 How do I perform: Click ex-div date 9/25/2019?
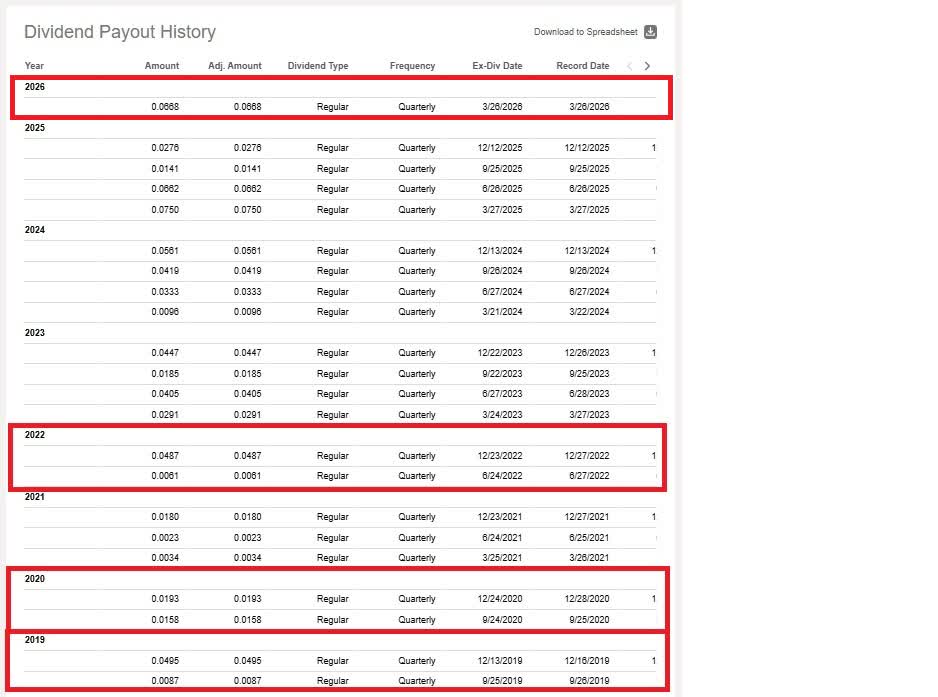point(502,681)
